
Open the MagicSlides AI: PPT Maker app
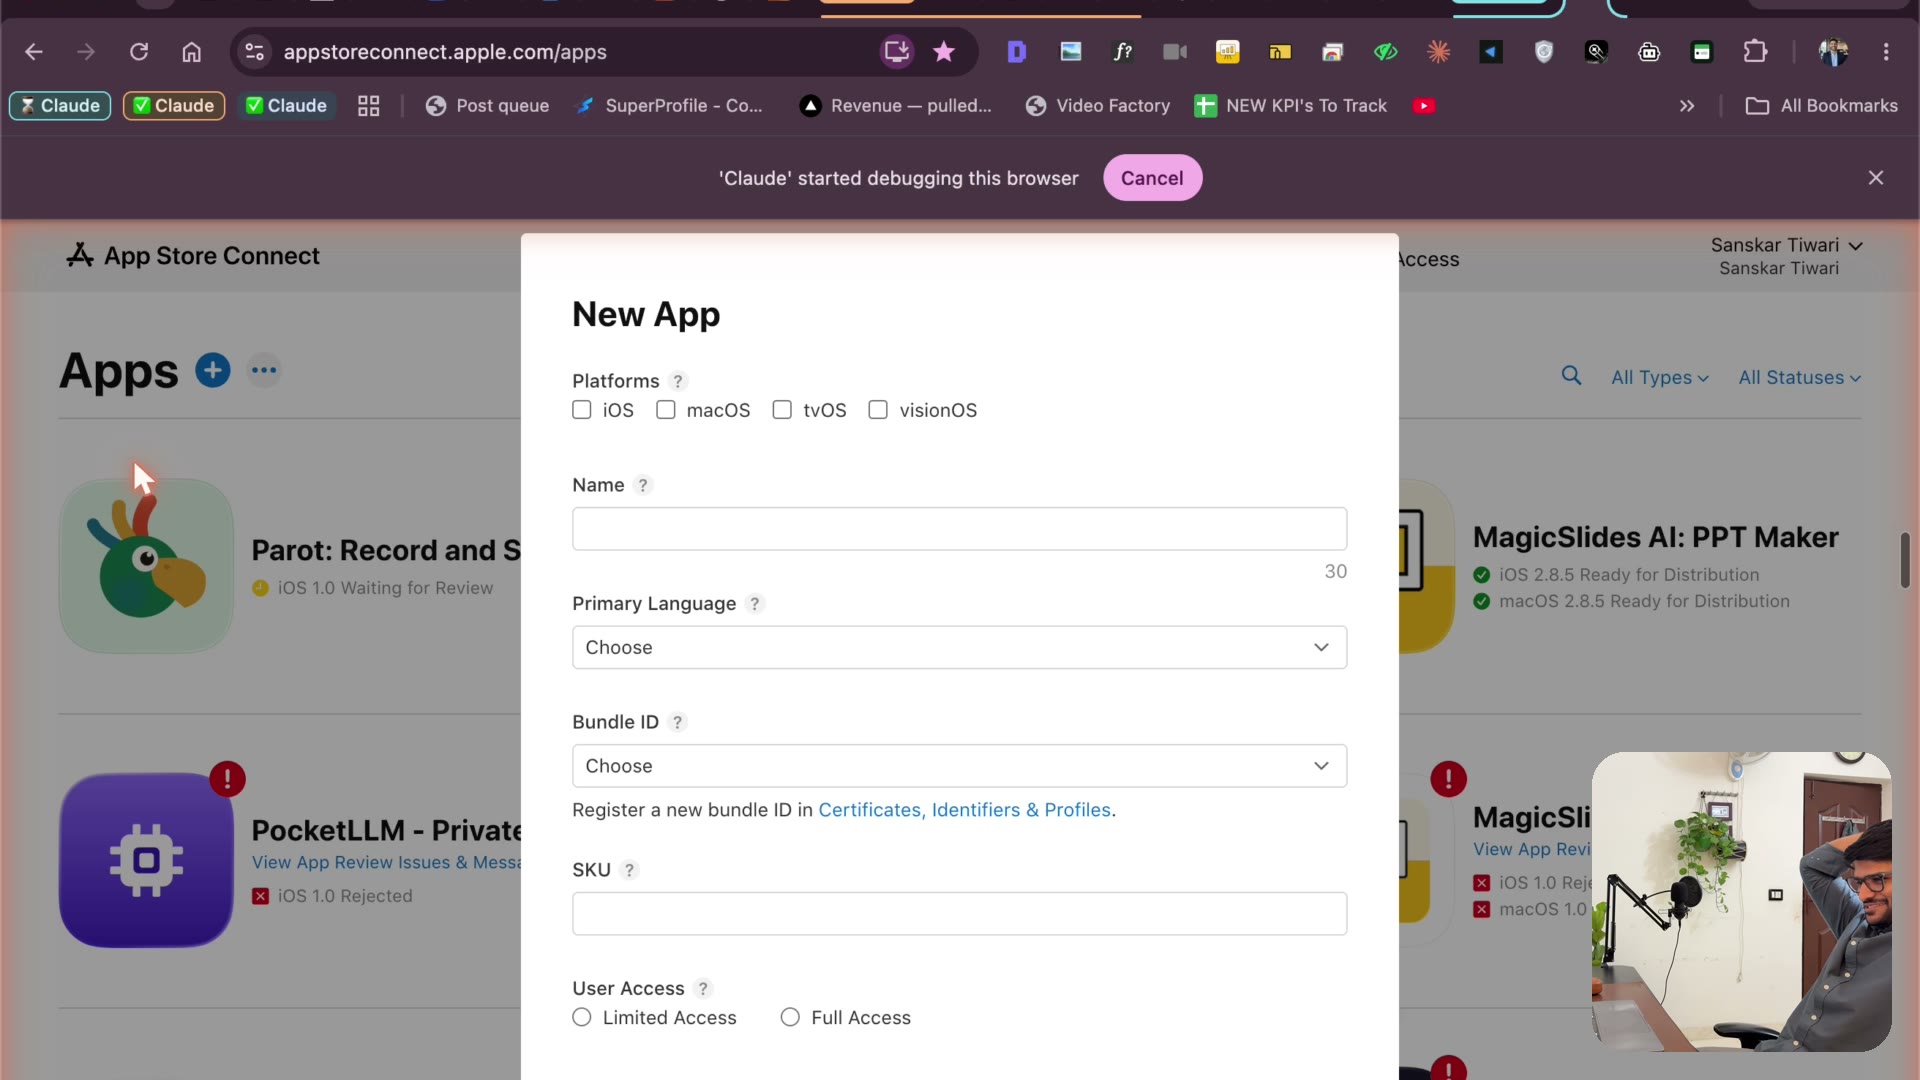pos(1655,537)
